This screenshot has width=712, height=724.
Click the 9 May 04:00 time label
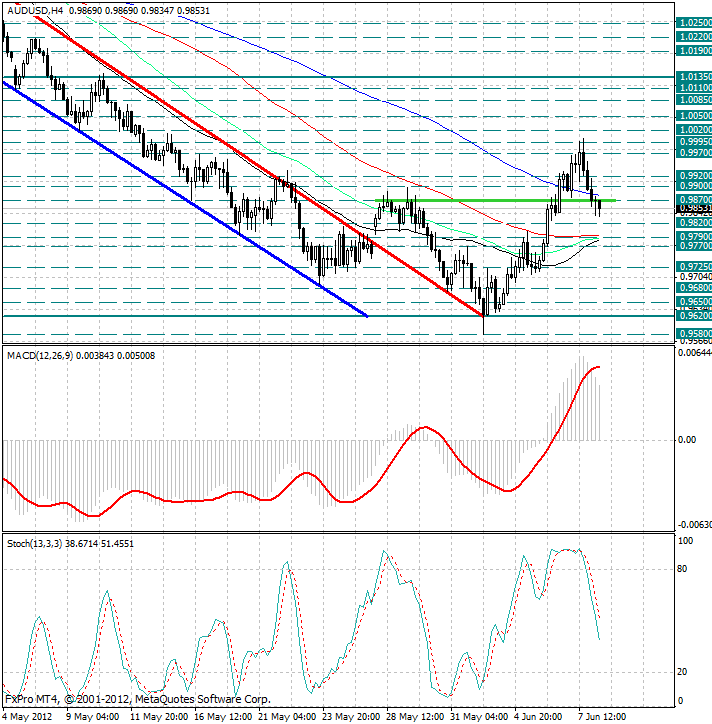(92, 717)
